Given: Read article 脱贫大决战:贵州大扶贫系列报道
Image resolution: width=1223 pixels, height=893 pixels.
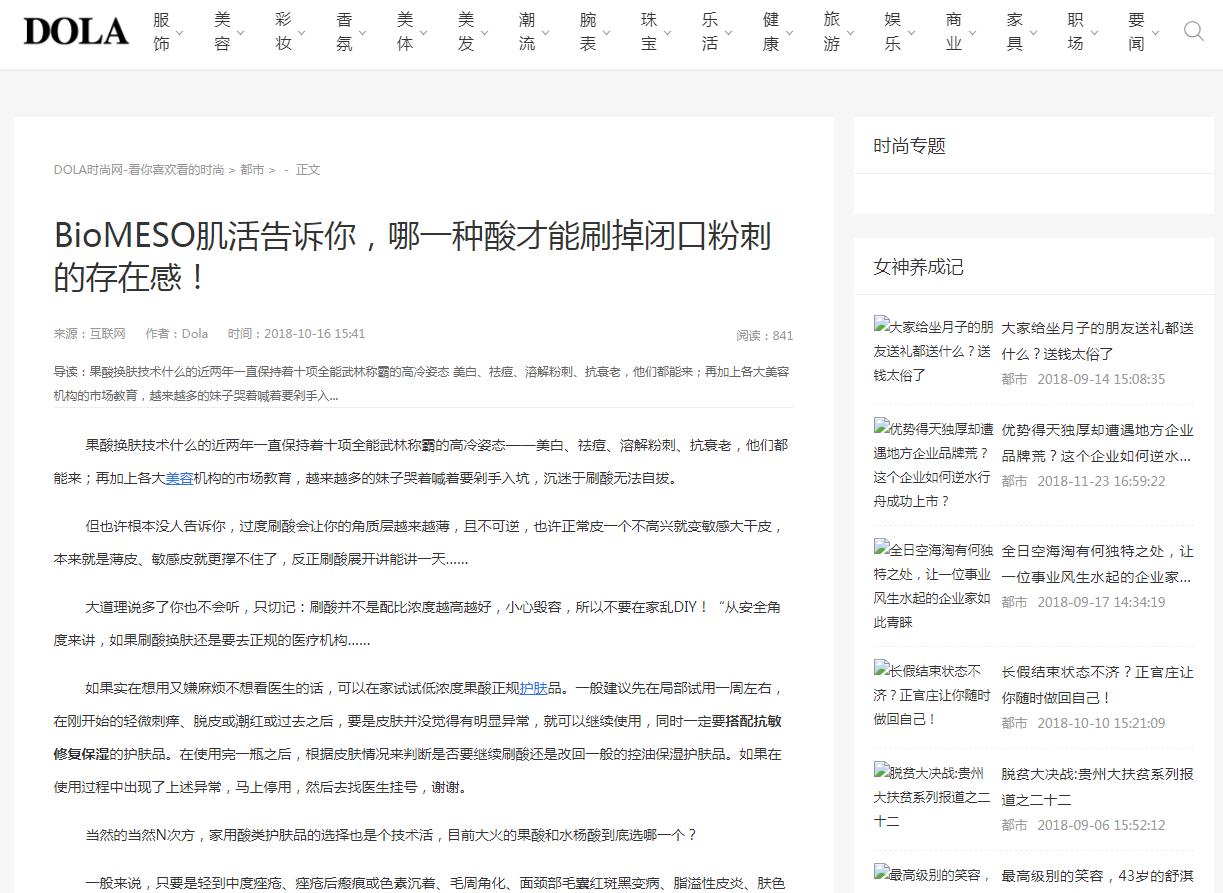Looking at the screenshot, I should (x=1098, y=787).
